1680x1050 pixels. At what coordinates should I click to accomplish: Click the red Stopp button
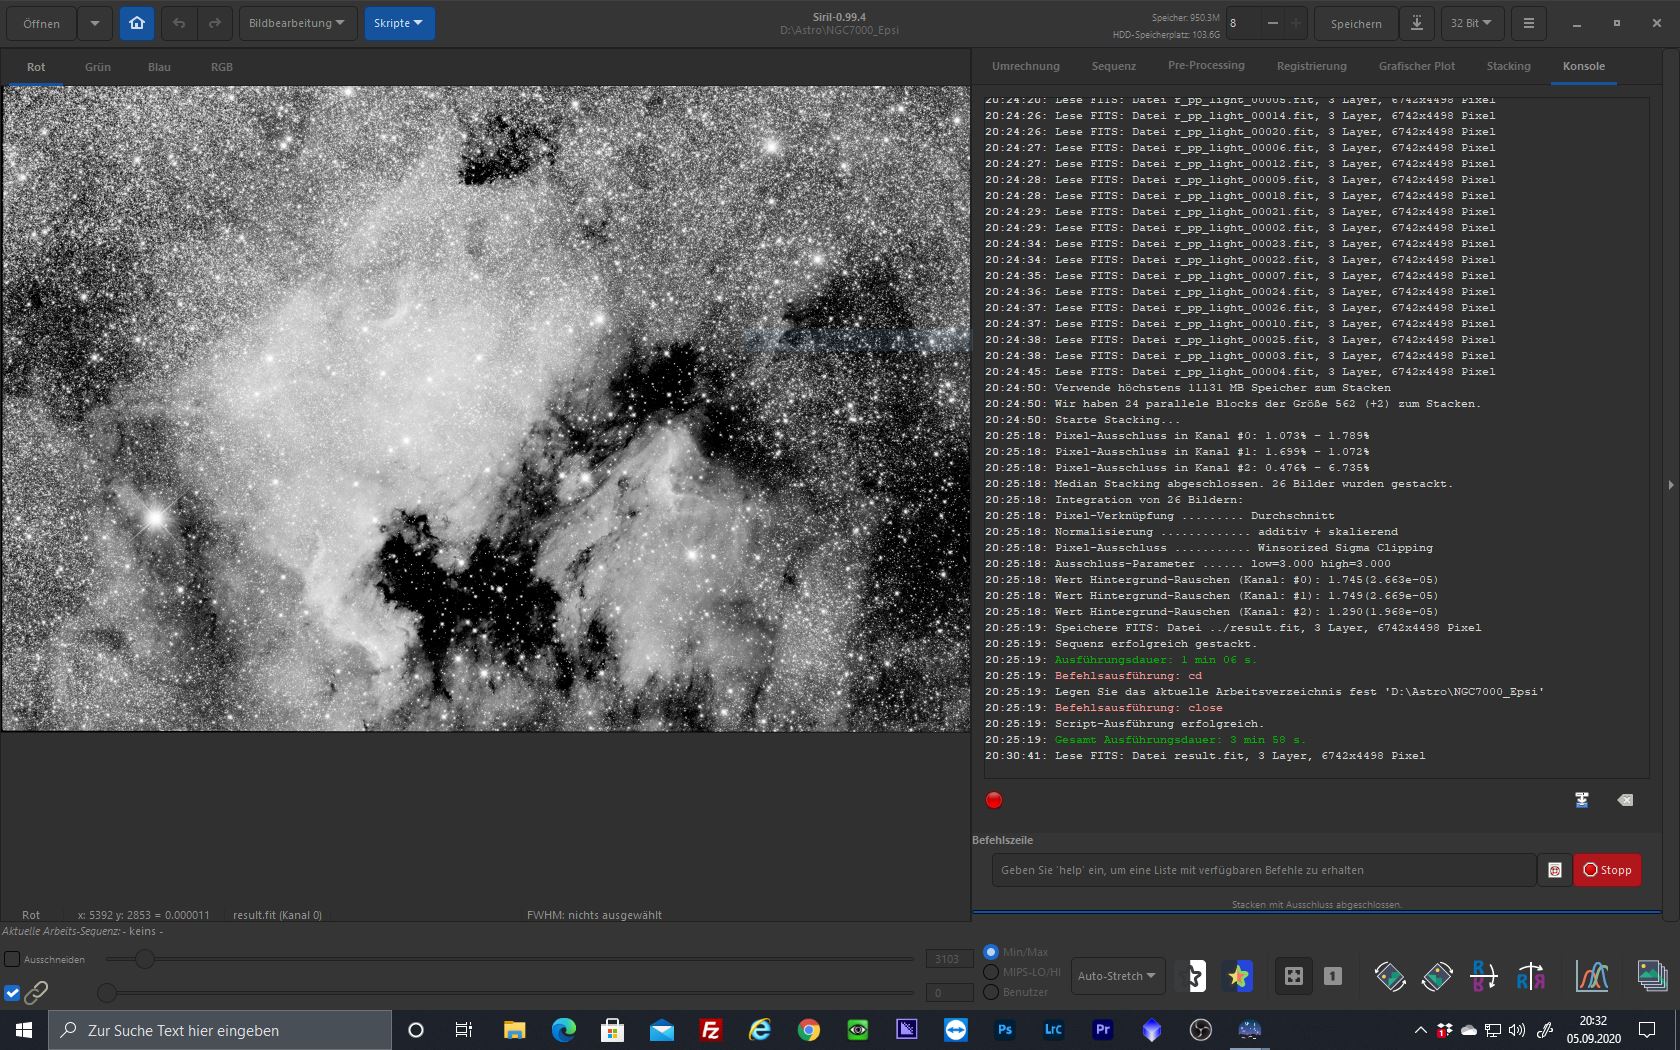click(1607, 870)
